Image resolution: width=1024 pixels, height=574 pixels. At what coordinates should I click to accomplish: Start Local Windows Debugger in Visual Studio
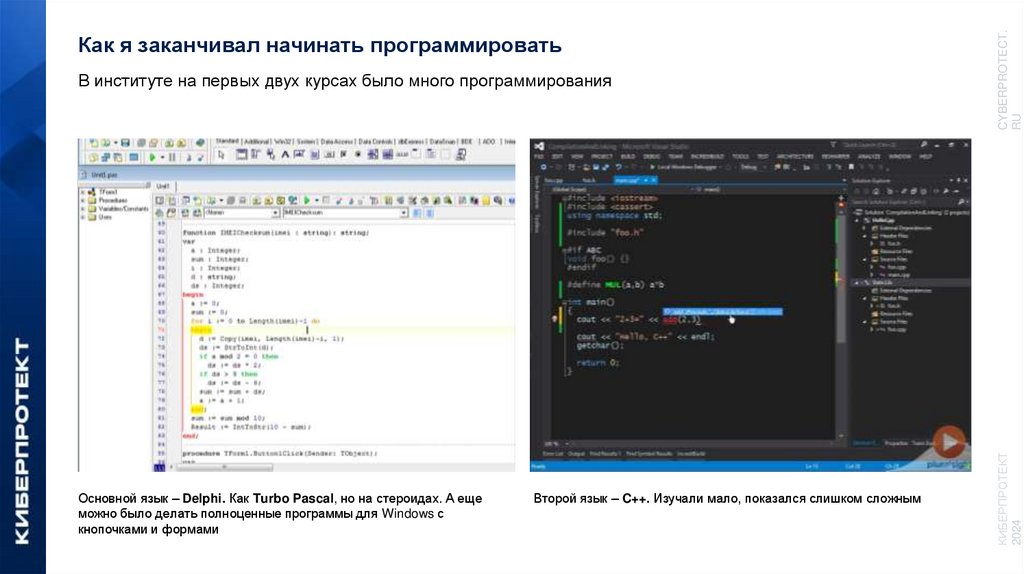(682, 167)
